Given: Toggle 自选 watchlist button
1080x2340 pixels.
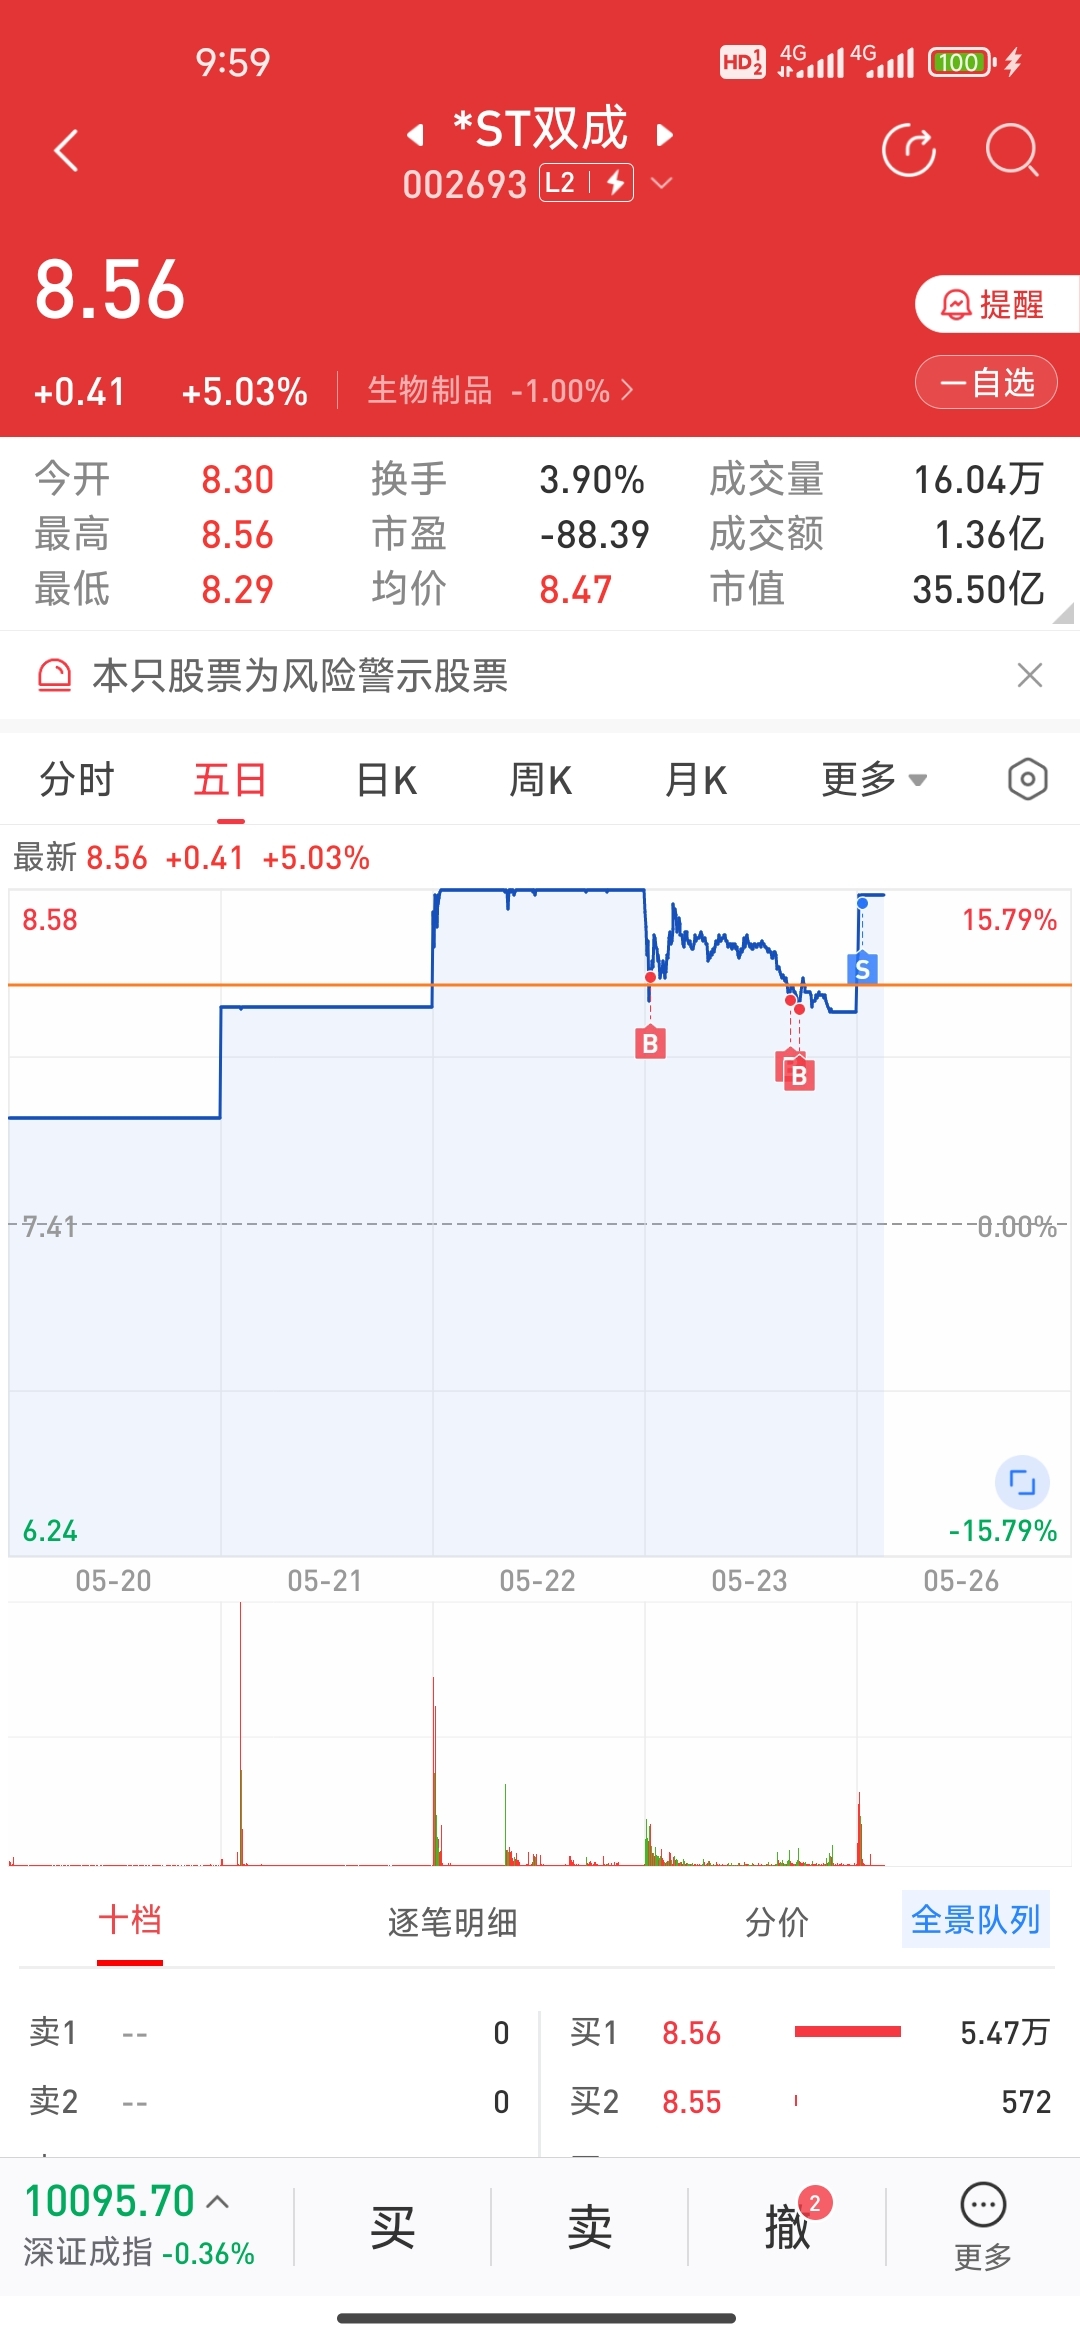Looking at the screenshot, I should (x=986, y=382).
